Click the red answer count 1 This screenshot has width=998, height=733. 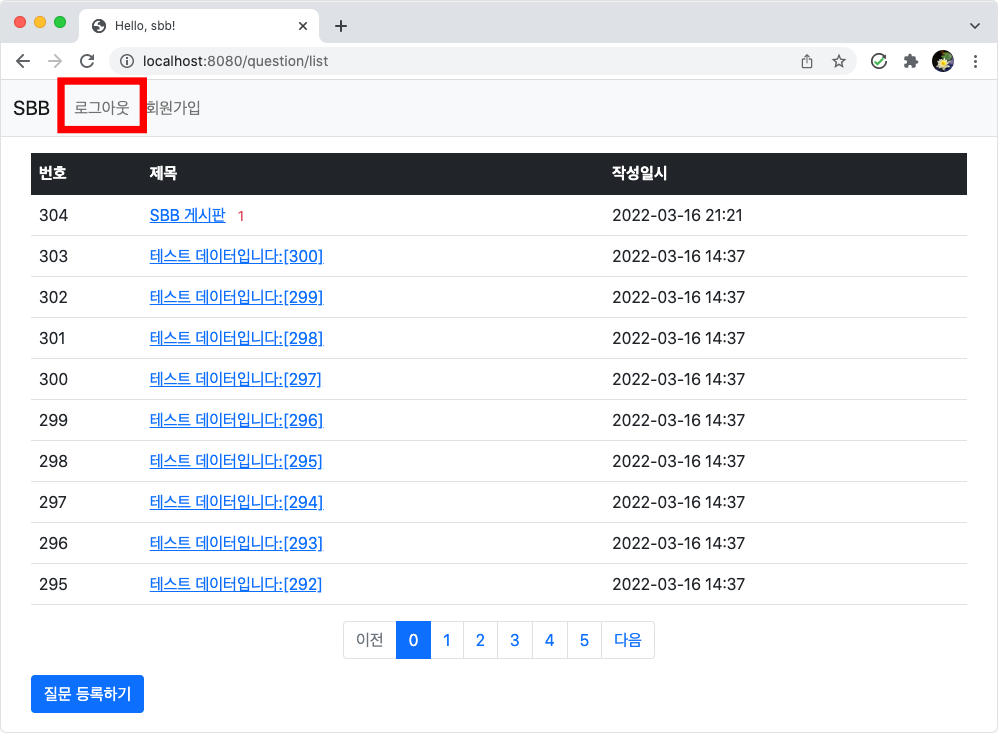[241, 216]
